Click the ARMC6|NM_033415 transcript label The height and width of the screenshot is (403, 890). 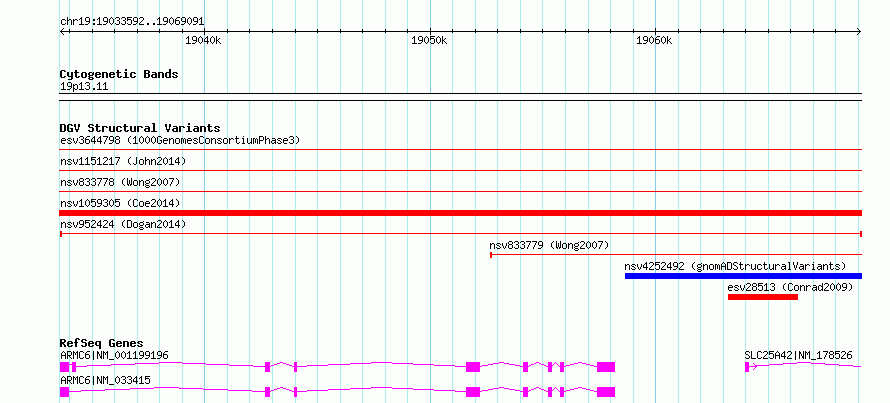(105, 380)
